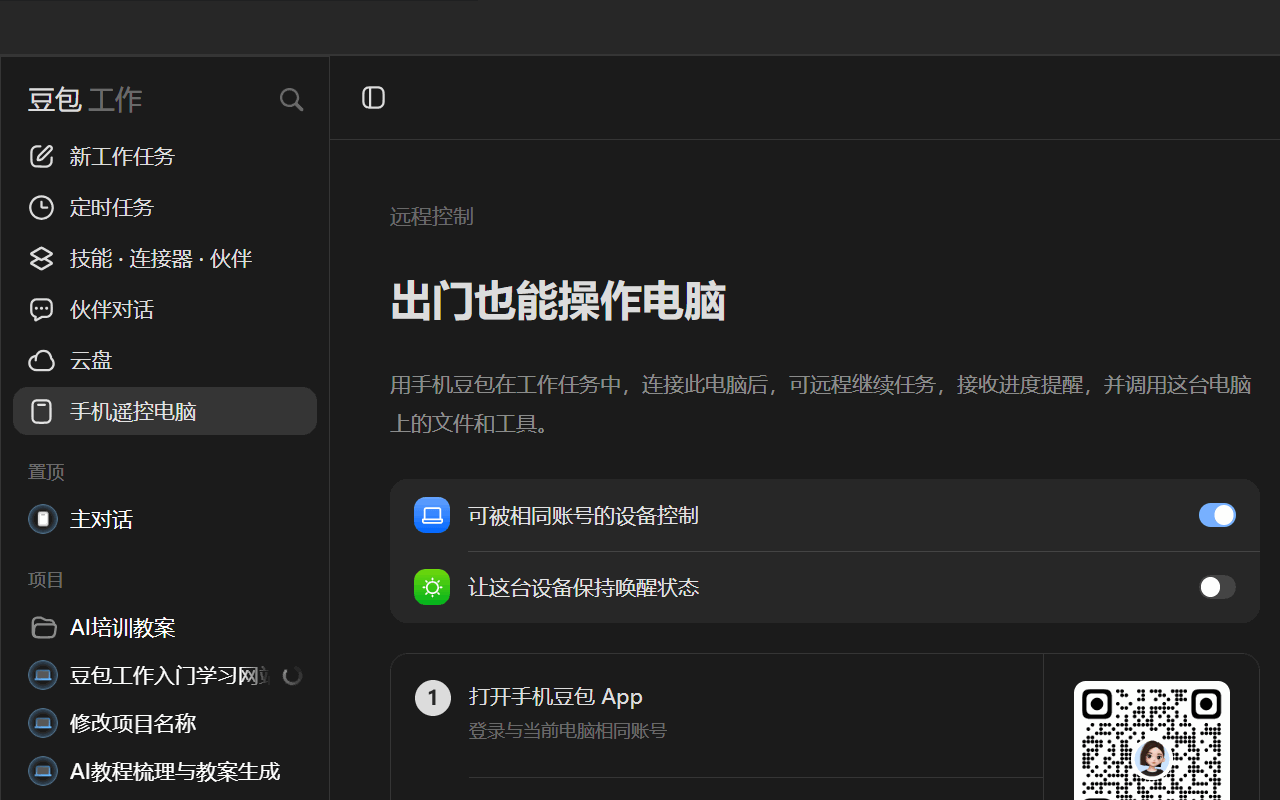Click the chat bubble icon beside 伙伴对话
This screenshot has height=800, width=1280.
coord(41,309)
